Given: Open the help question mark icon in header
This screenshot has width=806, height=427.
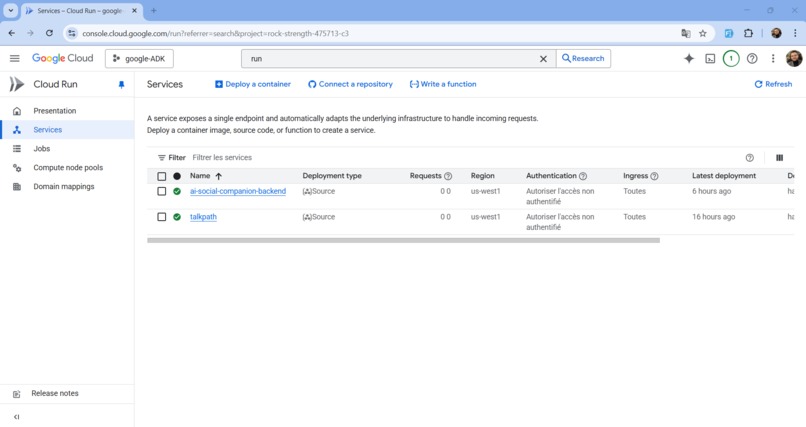Looking at the screenshot, I should (752, 59).
